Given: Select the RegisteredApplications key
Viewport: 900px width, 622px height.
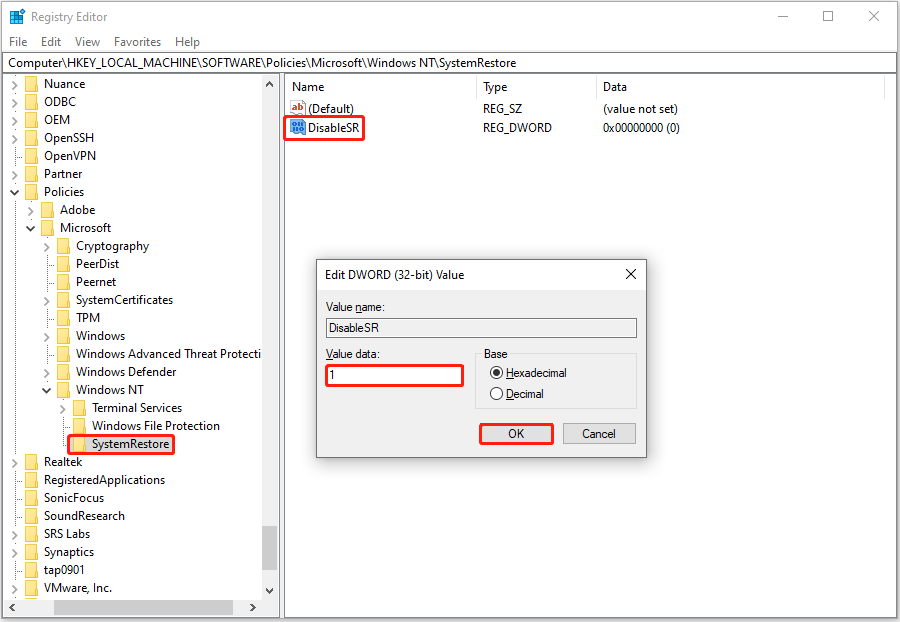Looking at the screenshot, I should (104, 480).
